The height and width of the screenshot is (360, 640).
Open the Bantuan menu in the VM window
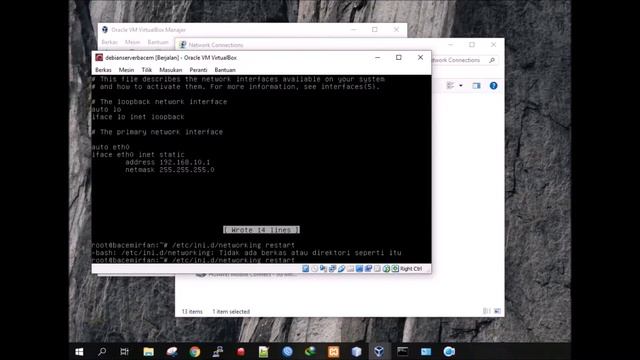(x=225, y=70)
